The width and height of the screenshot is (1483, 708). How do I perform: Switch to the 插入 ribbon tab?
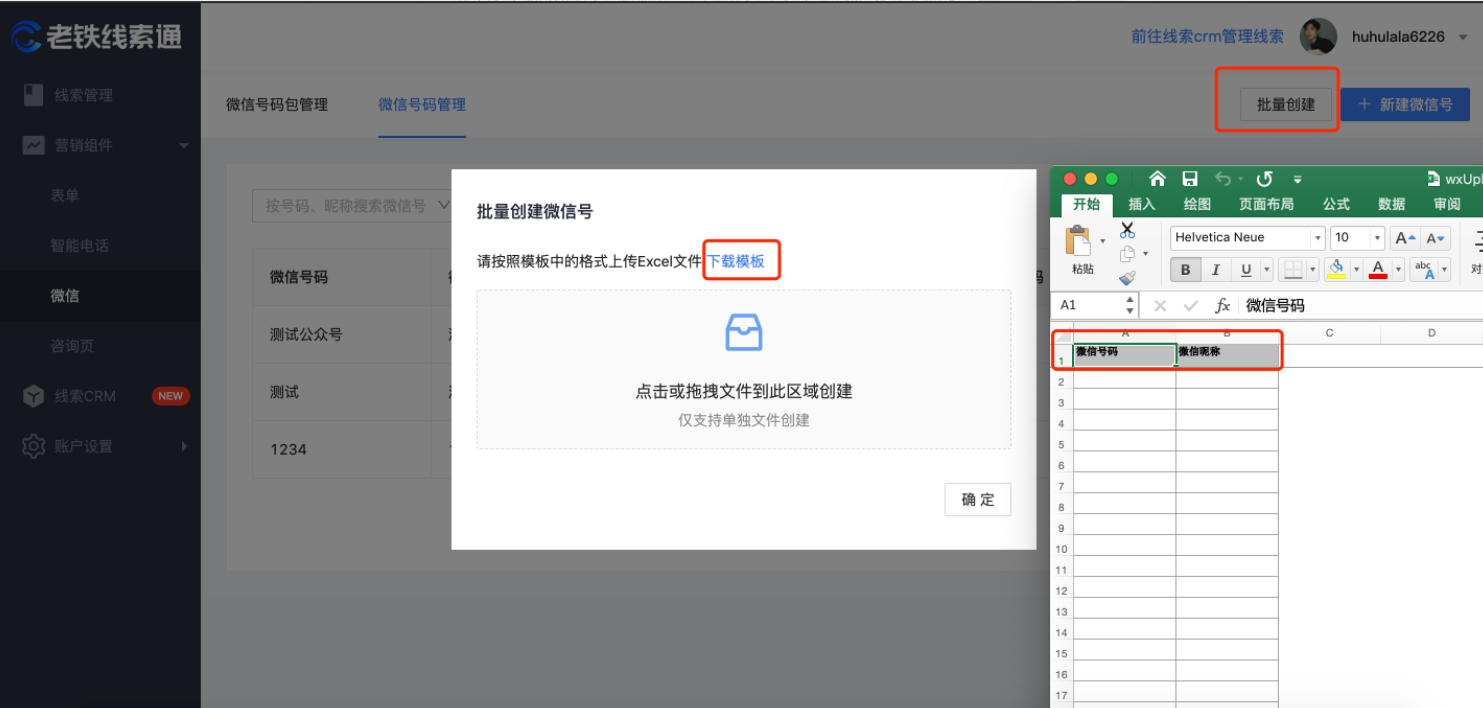(1141, 202)
